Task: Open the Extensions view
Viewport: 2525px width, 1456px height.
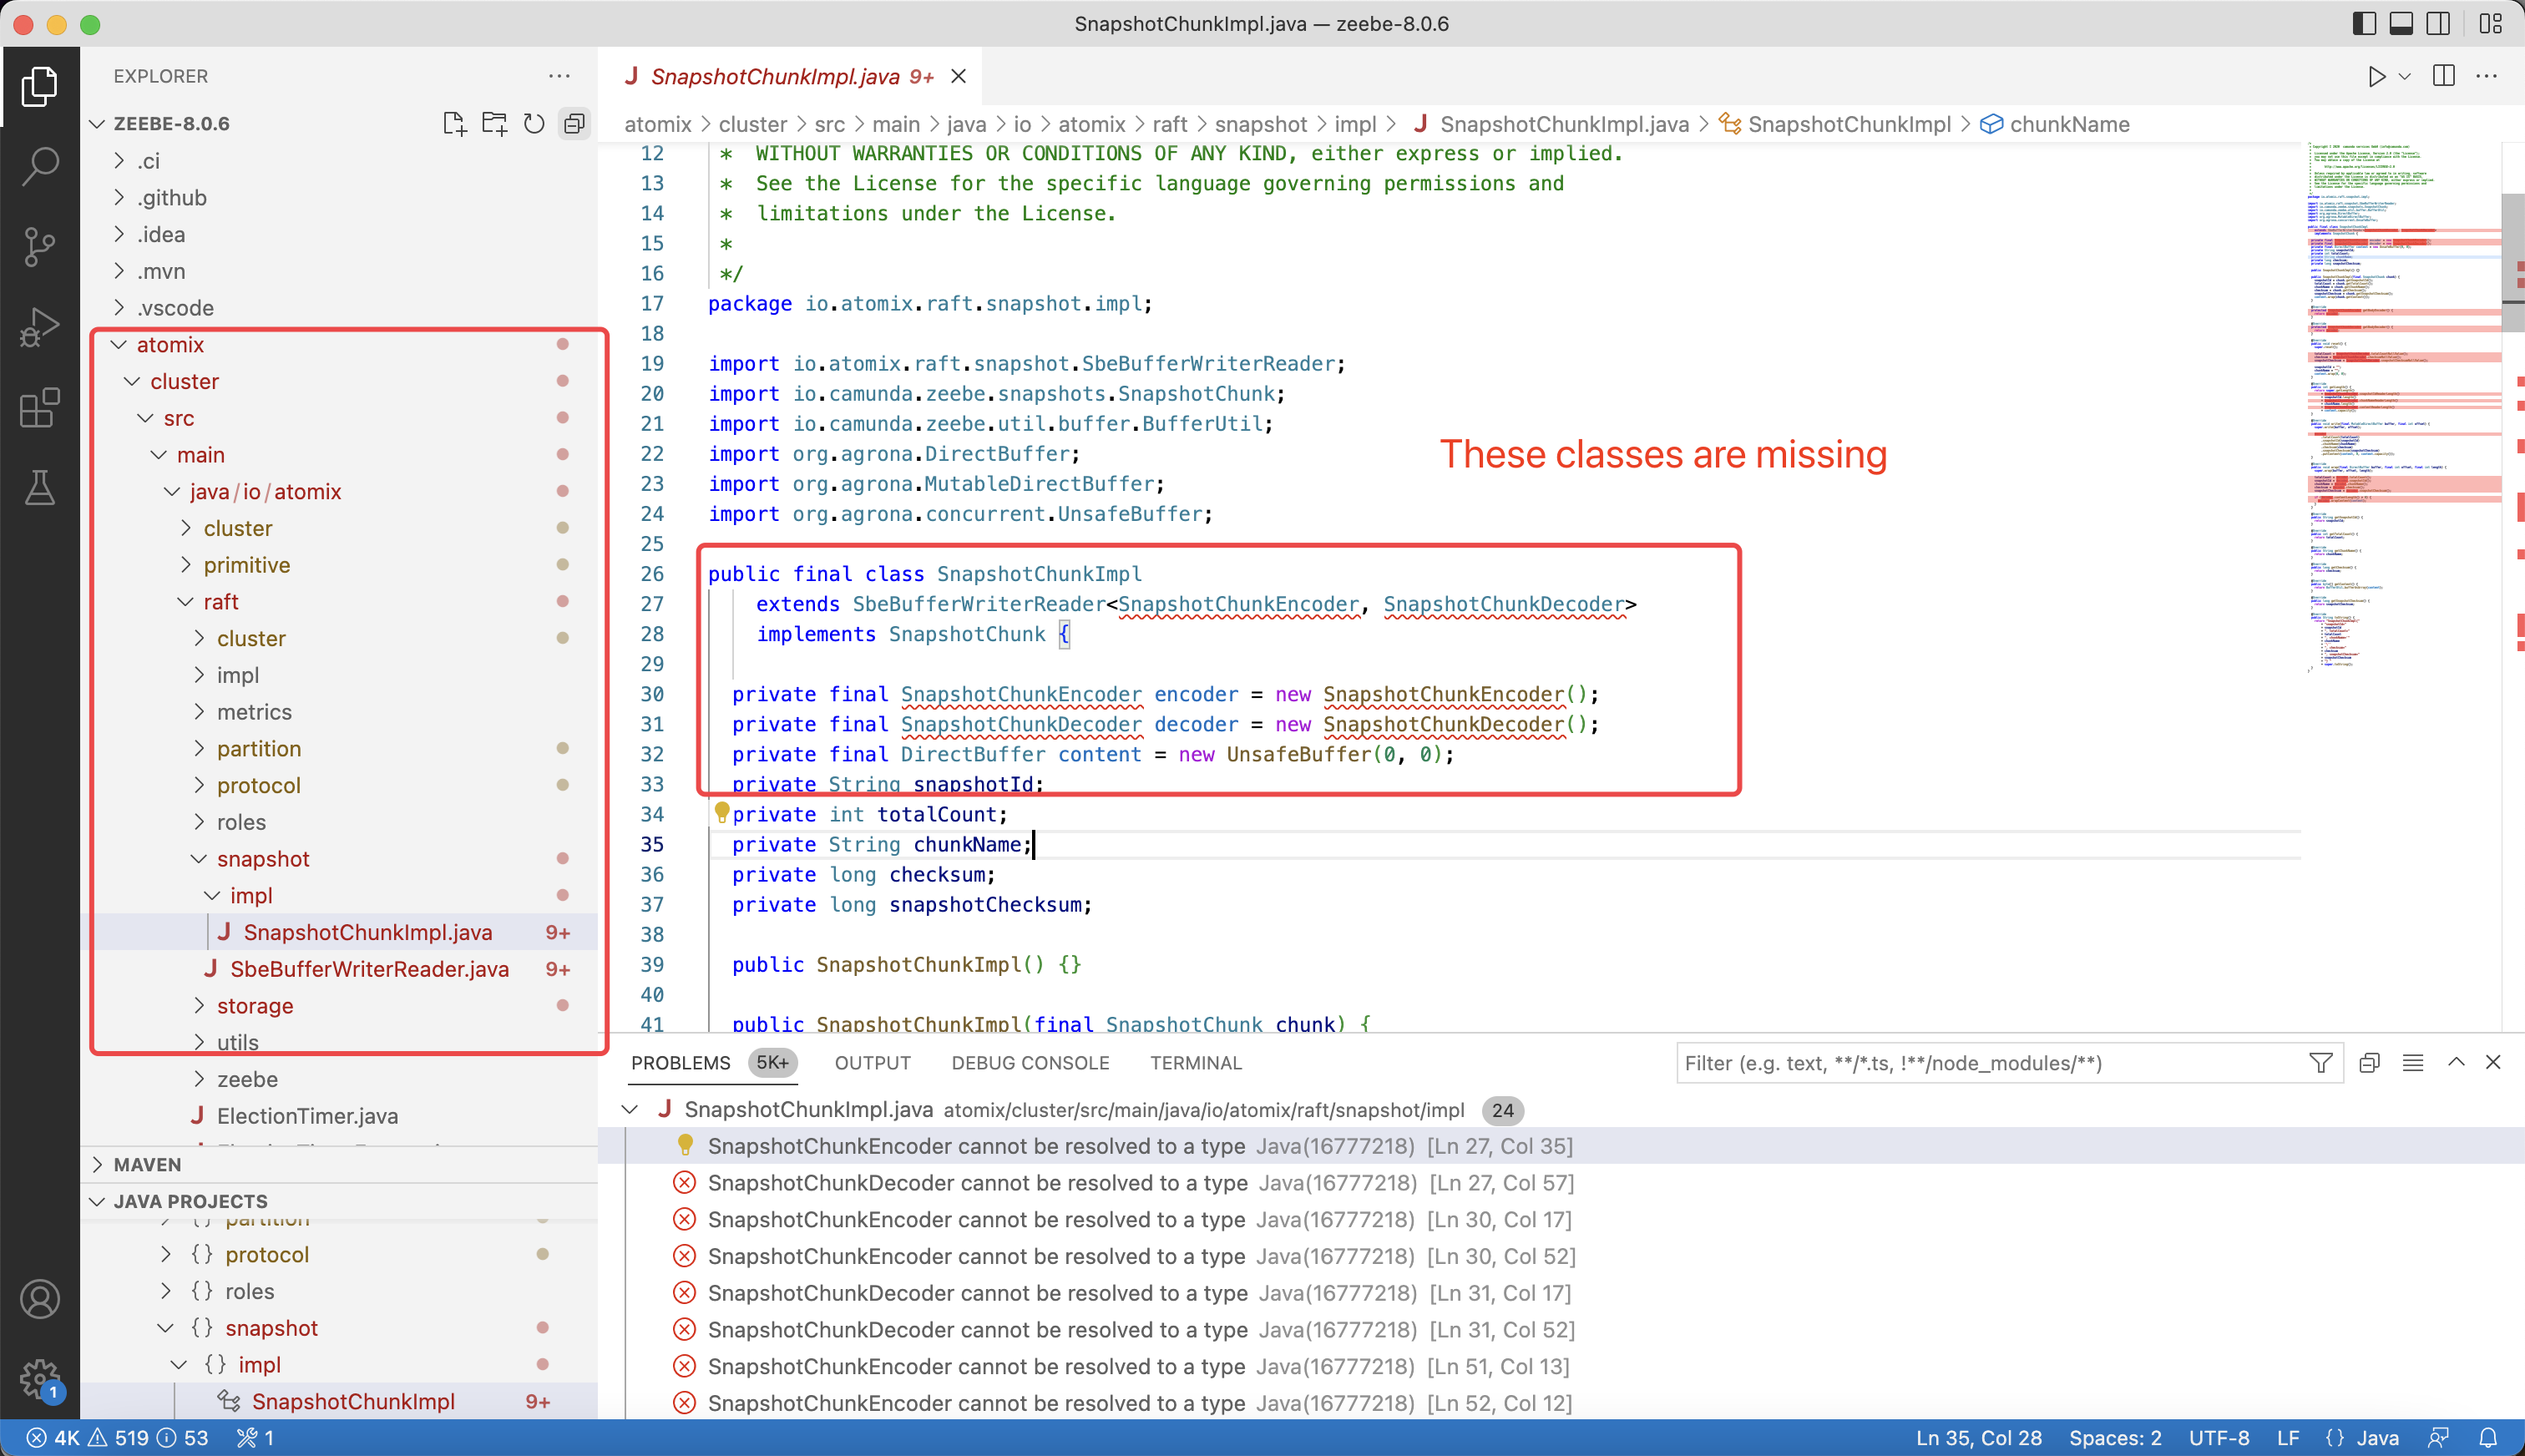Action: pos(39,408)
